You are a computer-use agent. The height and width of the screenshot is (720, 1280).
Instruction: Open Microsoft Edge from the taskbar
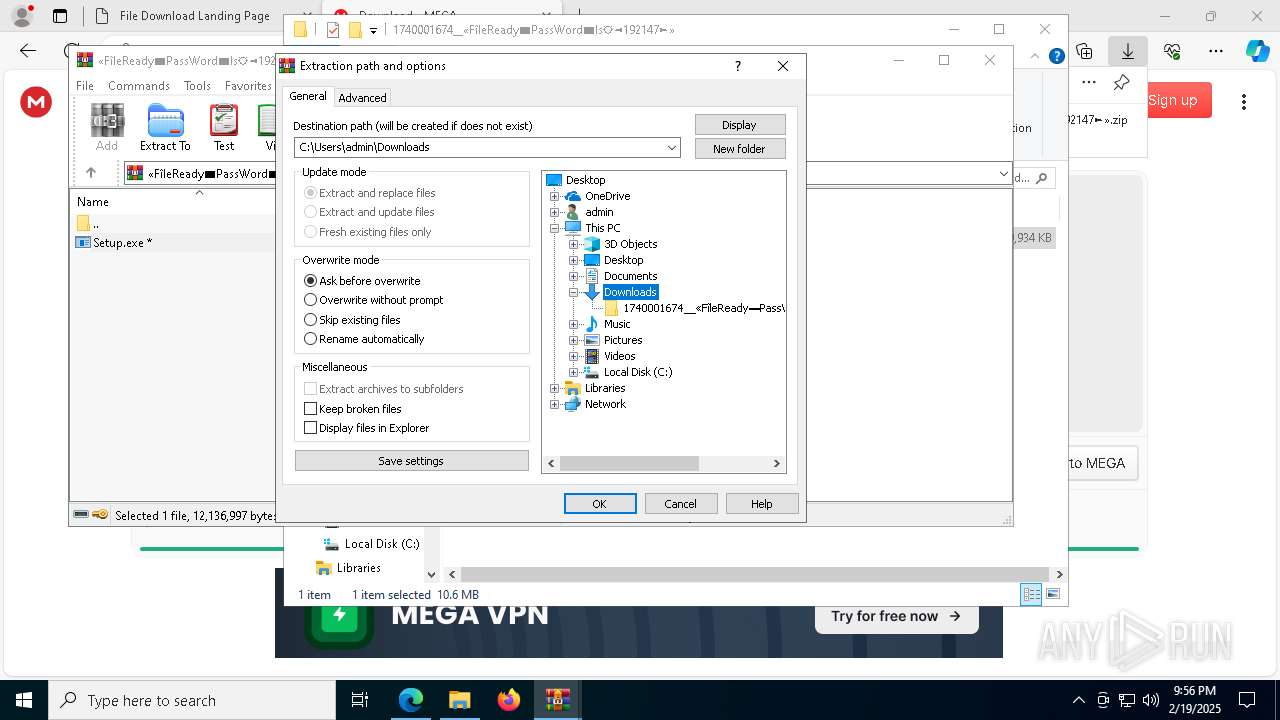(411, 700)
